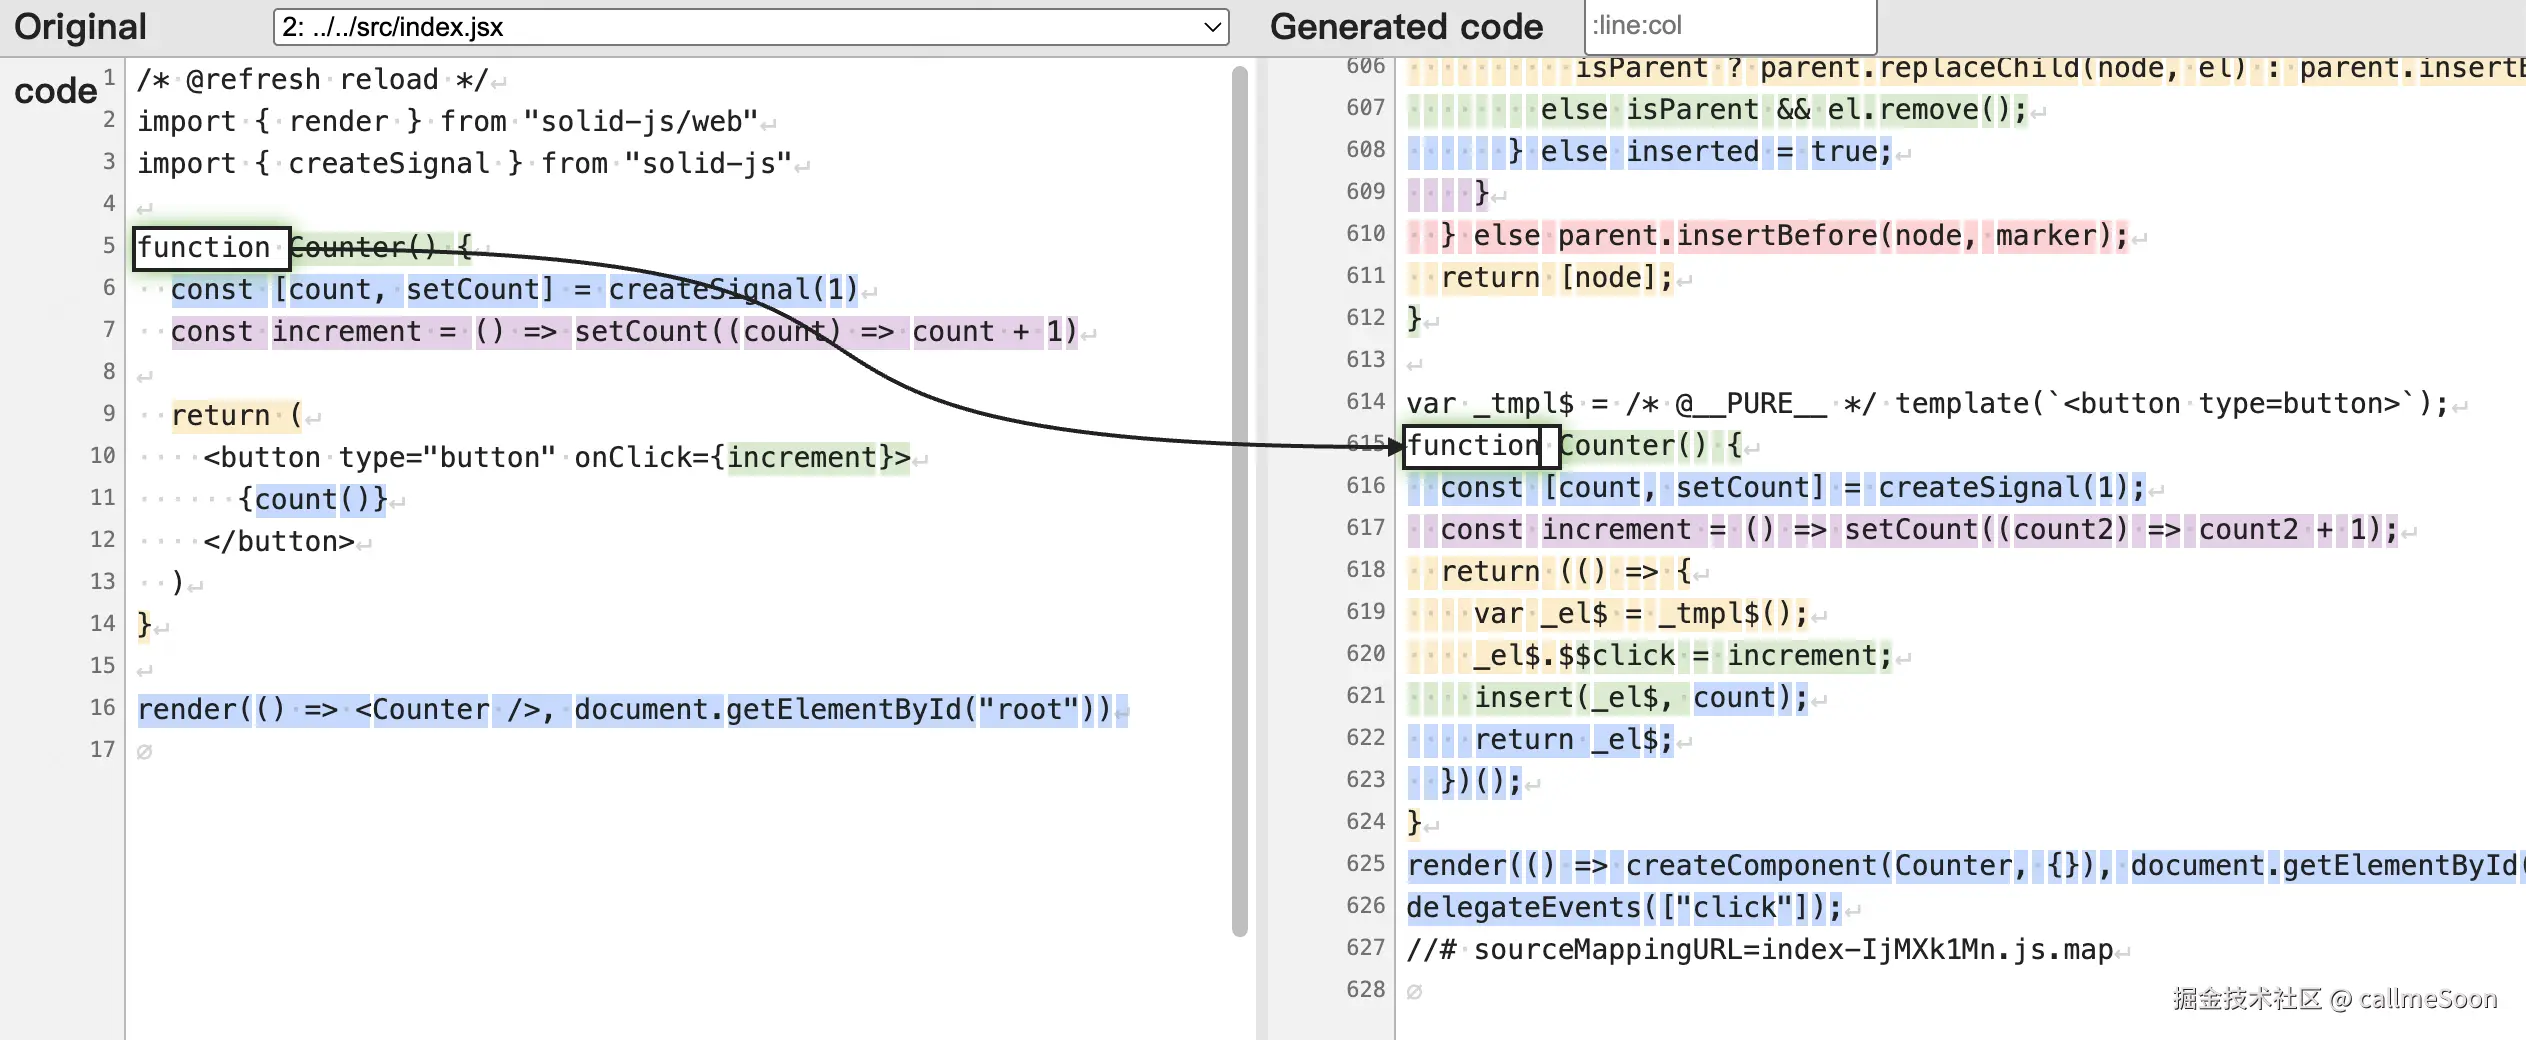Open the "2: ../../src/index.jsx" source file dropdown
The width and height of the screenshot is (2526, 1040).
tap(751, 27)
